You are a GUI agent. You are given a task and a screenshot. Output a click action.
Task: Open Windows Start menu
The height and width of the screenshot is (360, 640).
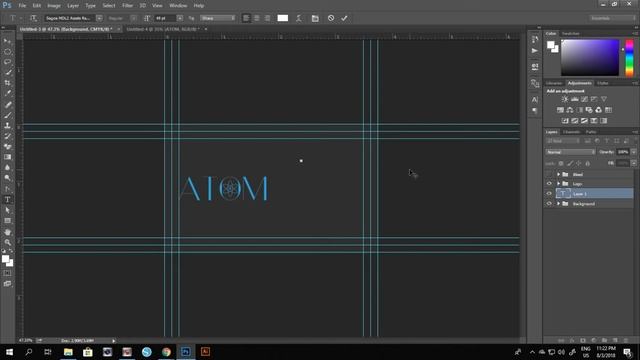pyautogui.click(x=9, y=352)
